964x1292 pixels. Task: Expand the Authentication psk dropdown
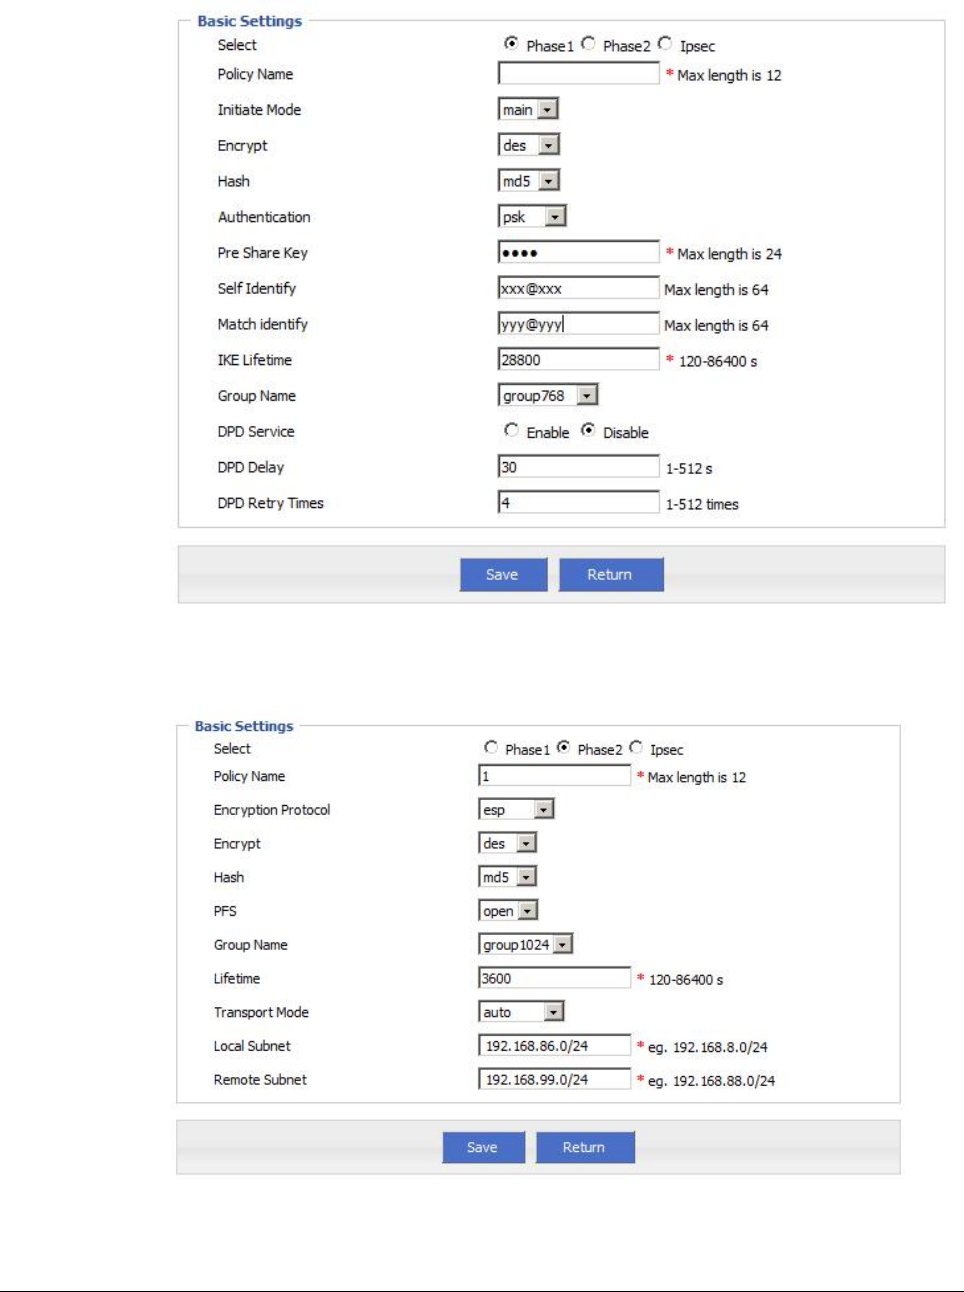[532, 216]
